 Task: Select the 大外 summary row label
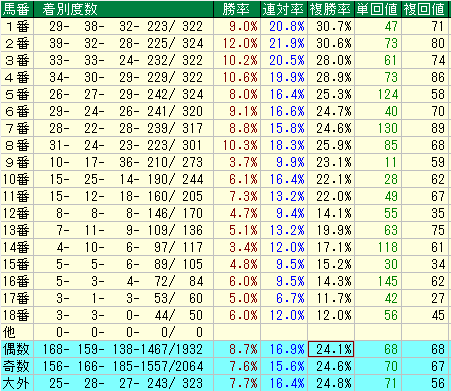click(x=17, y=383)
